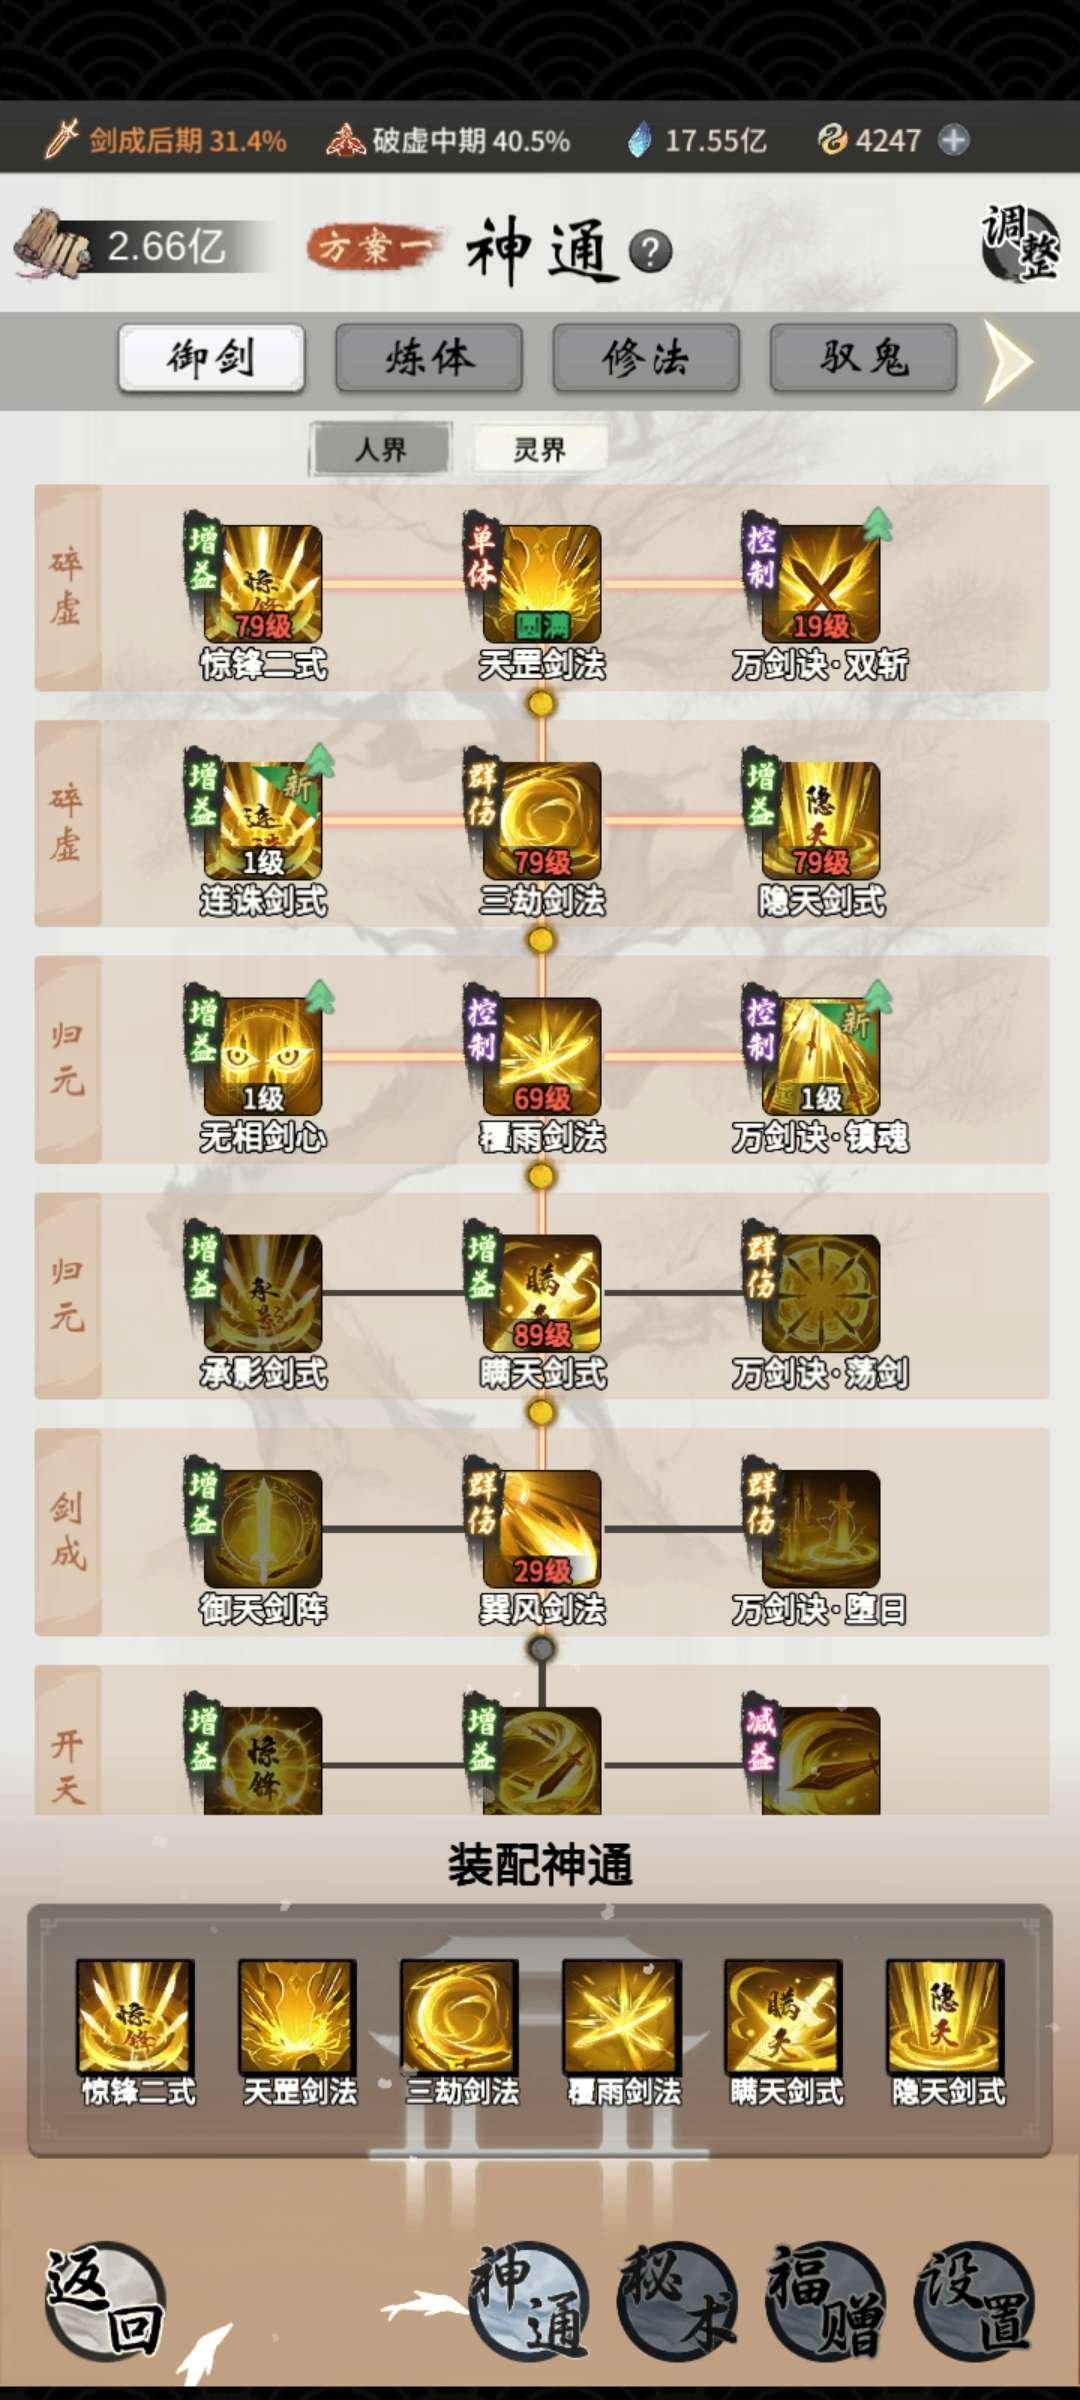Select the 天罡剑法 skill in skill tree
This screenshot has width=1080, height=2400.
tap(542, 584)
